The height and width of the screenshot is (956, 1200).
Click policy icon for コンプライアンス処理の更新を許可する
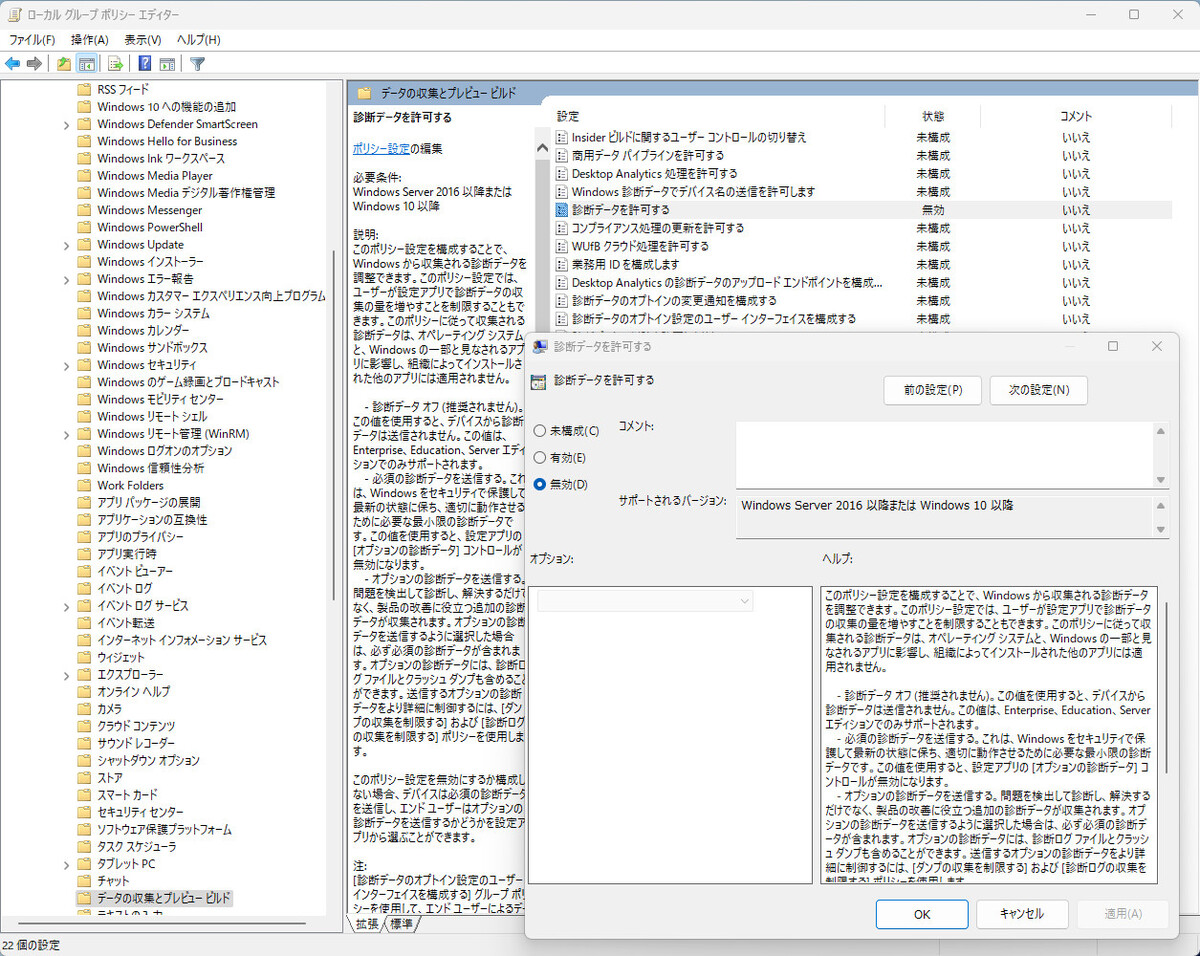click(562, 228)
